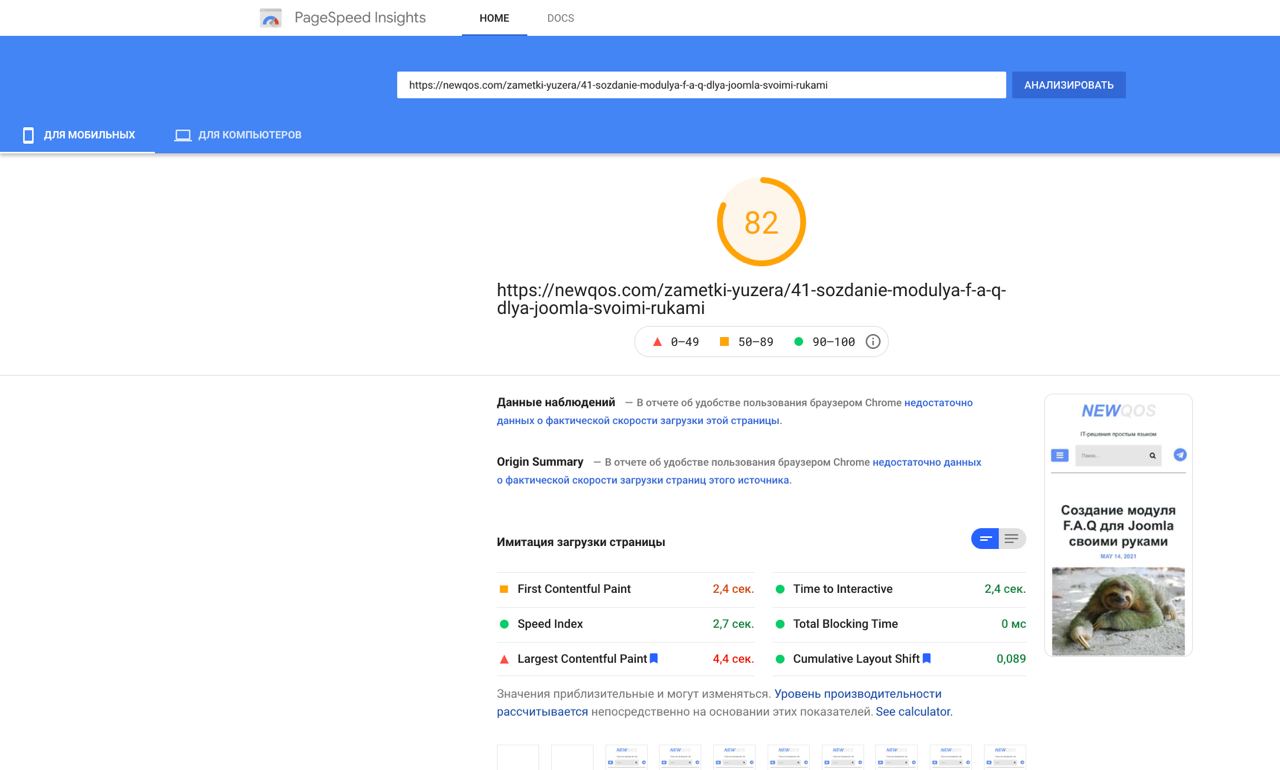Click the orange square First Contentful Paint indicator
1280x770 pixels.
504,589
